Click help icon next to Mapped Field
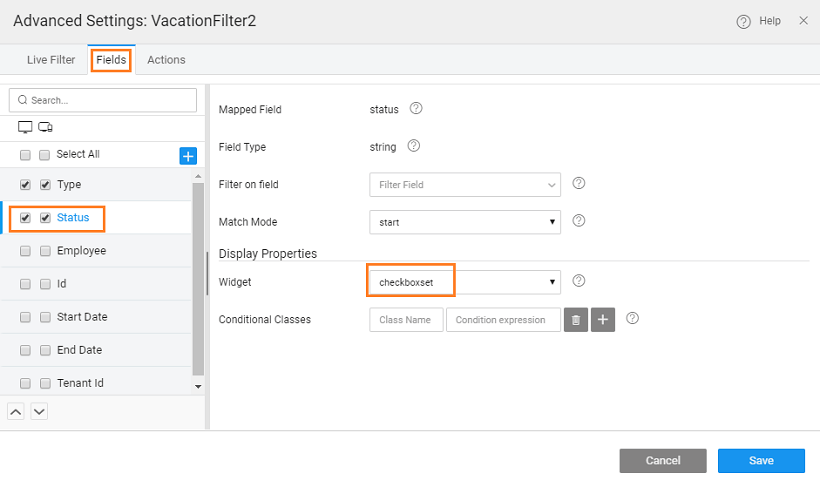Image resolution: width=820 pixels, height=487 pixels. pyautogui.click(x=416, y=109)
